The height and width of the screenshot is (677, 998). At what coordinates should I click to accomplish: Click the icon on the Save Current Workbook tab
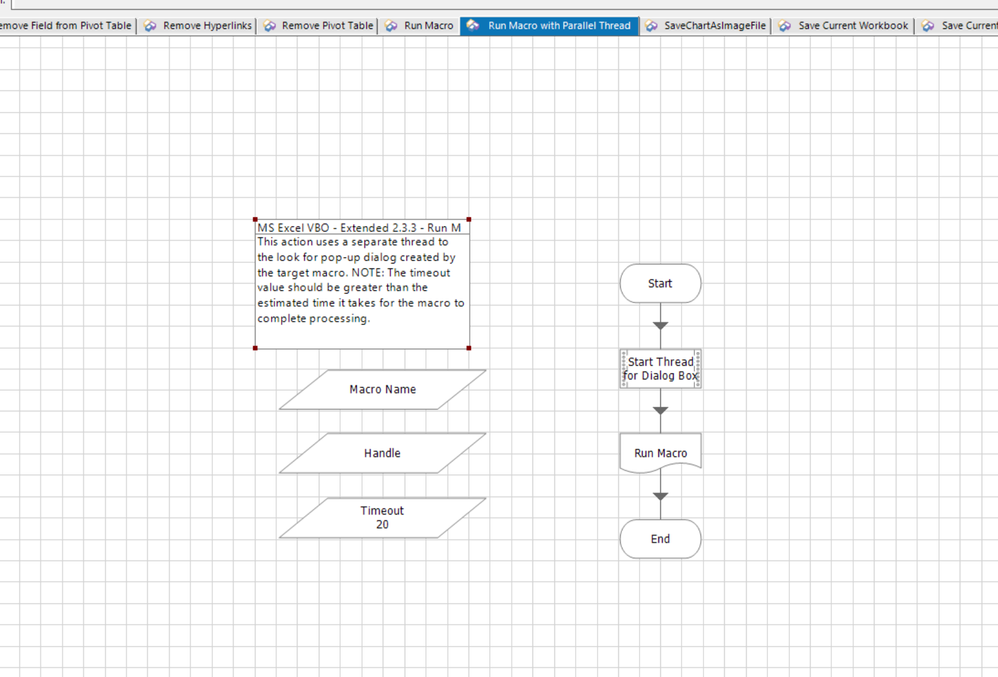click(786, 26)
